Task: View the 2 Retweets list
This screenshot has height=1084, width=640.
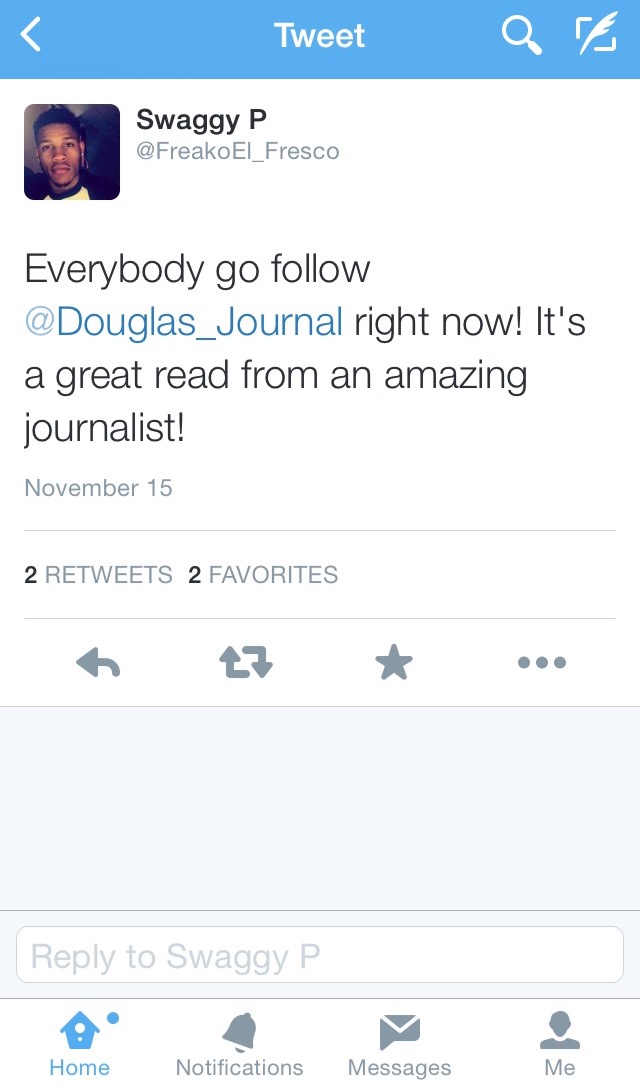Action: pyautogui.click(x=98, y=575)
